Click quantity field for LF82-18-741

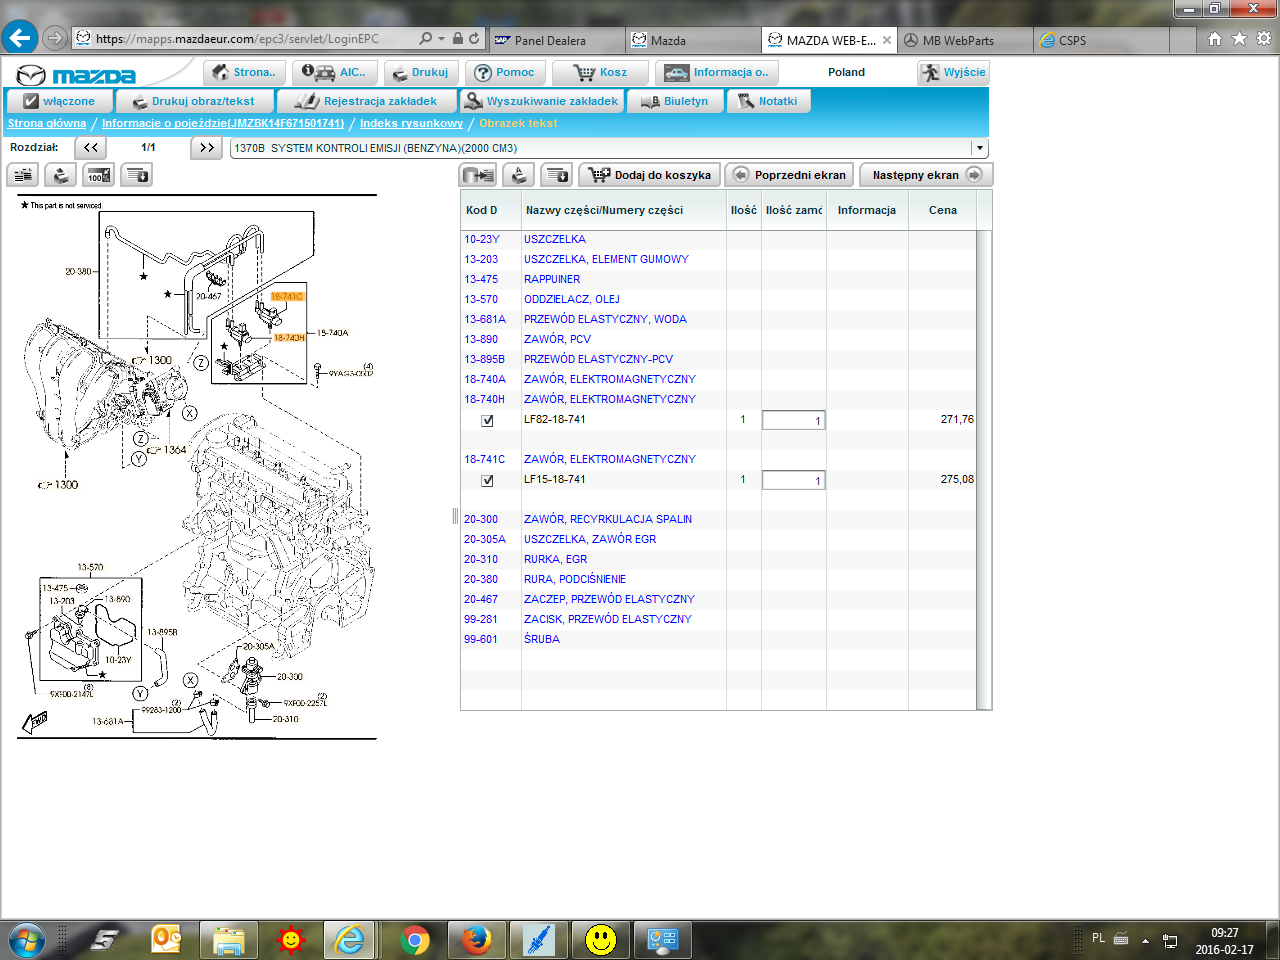[x=793, y=421]
